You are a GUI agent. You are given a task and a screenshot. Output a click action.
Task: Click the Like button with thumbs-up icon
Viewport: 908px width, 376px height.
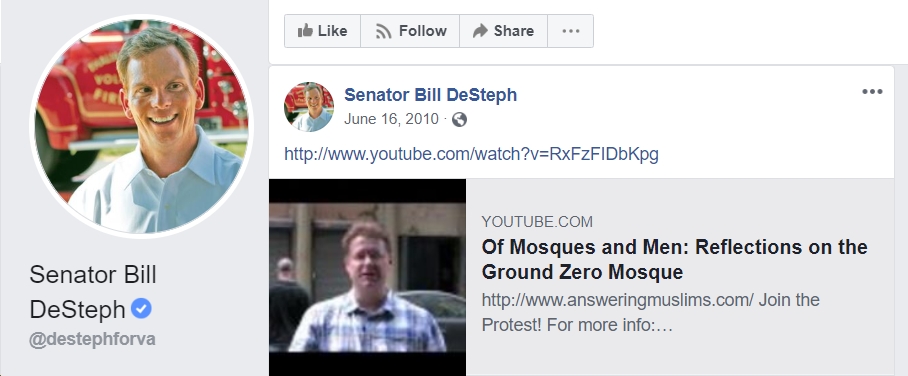[323, 31]
